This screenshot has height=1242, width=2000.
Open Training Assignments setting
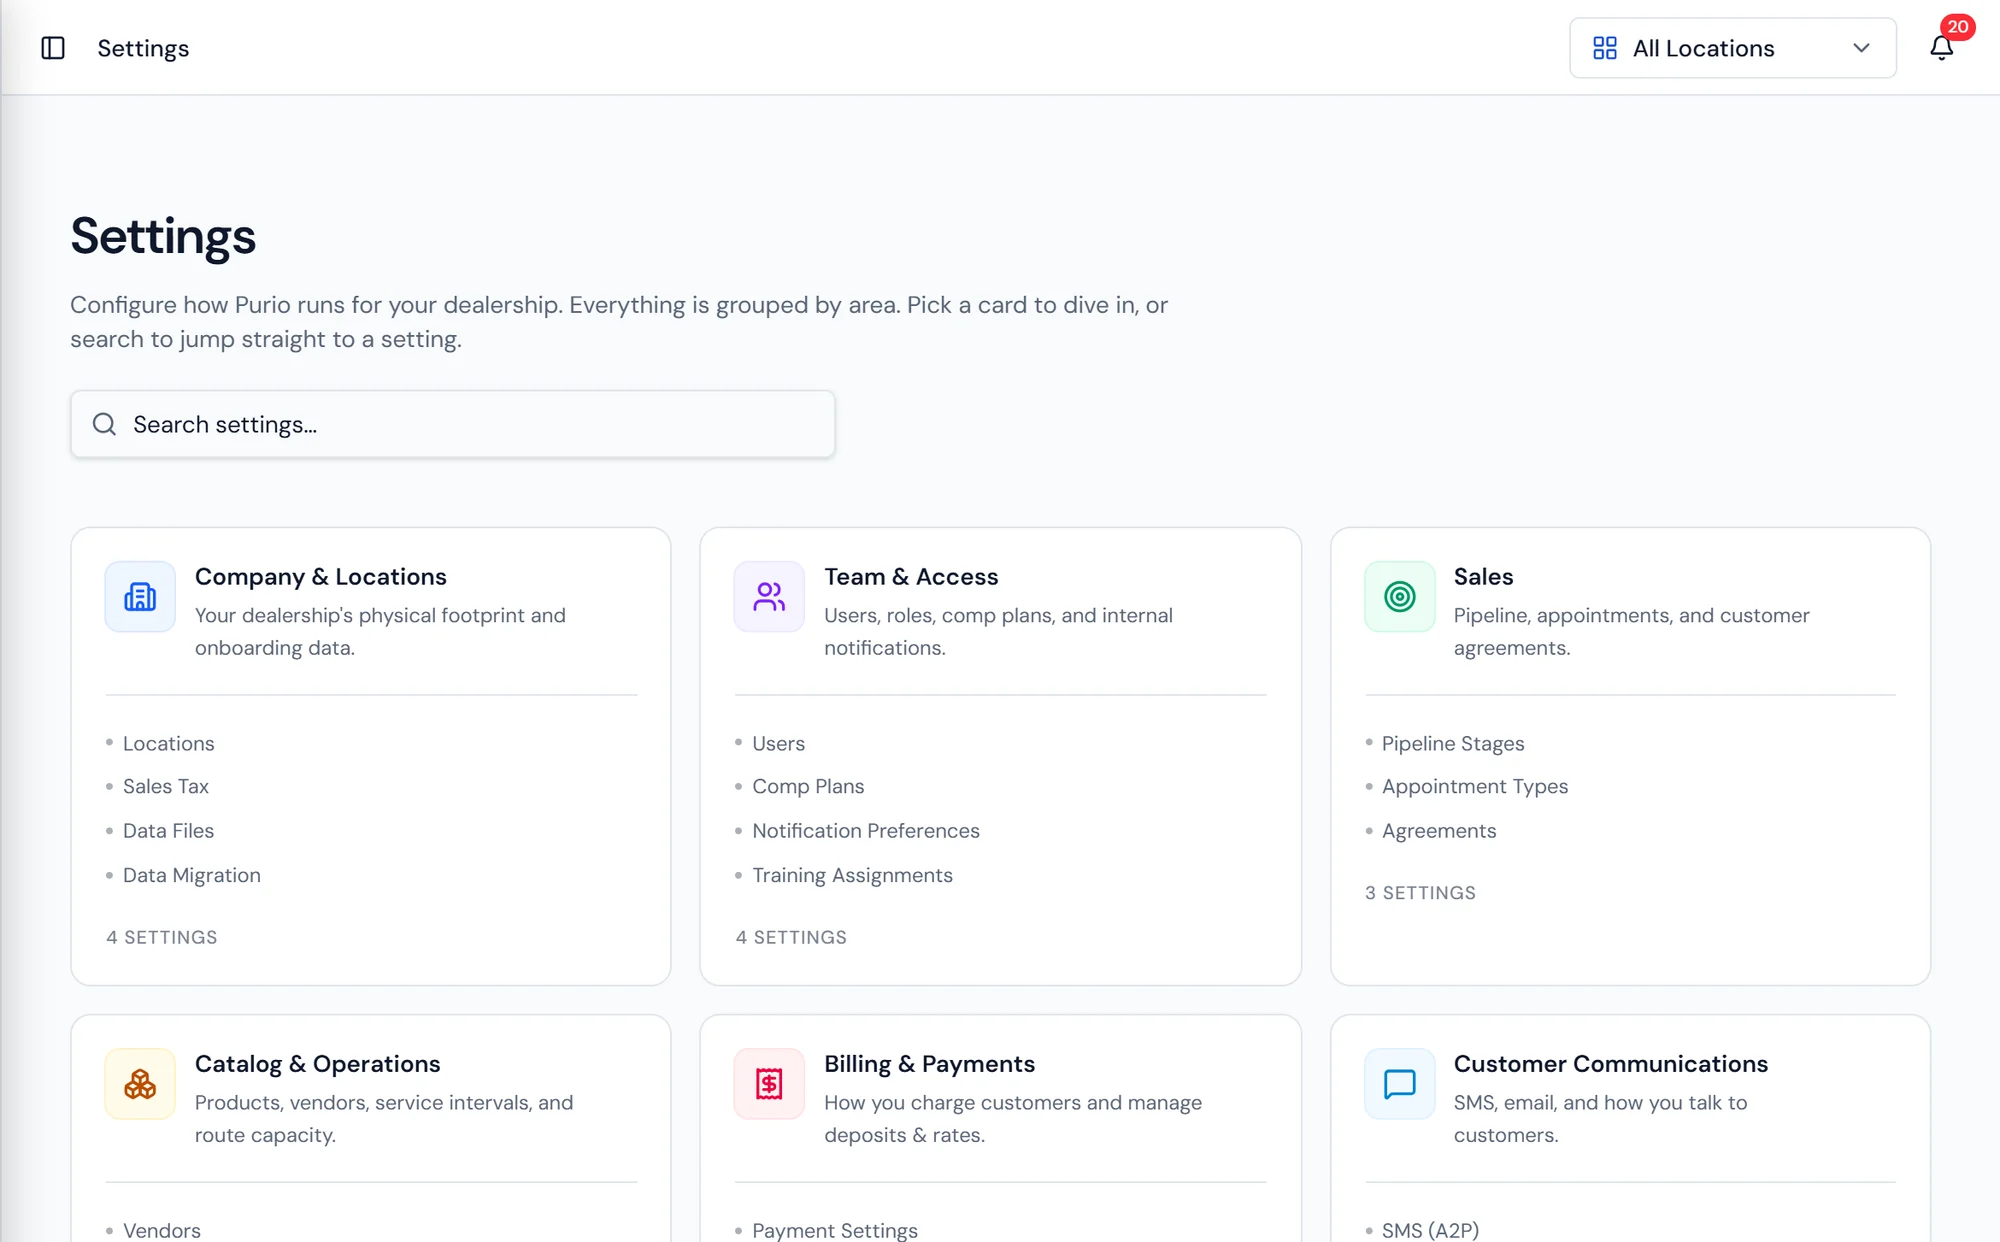852,875
